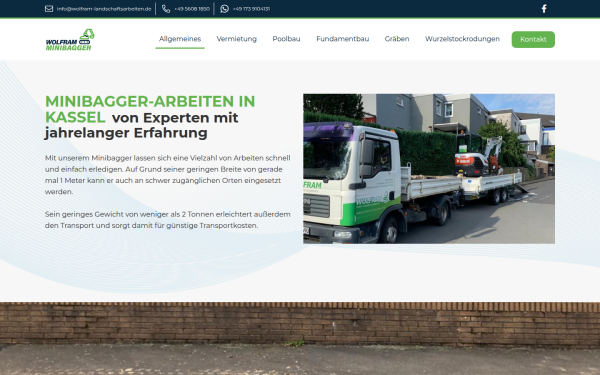Click the green Kontakt button
Screen dimensions: 600x375
pos(533,39)
